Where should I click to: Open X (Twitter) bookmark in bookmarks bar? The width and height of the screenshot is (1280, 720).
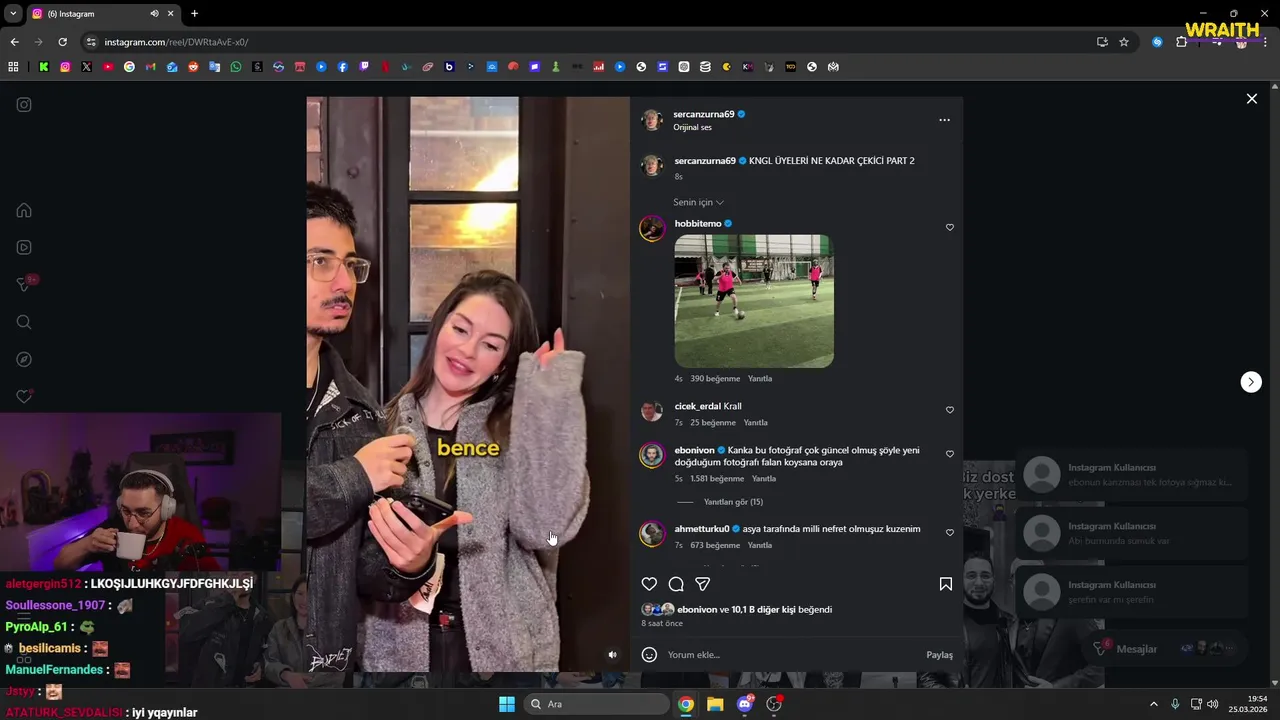pyautogui.click(x=86, y=67)
